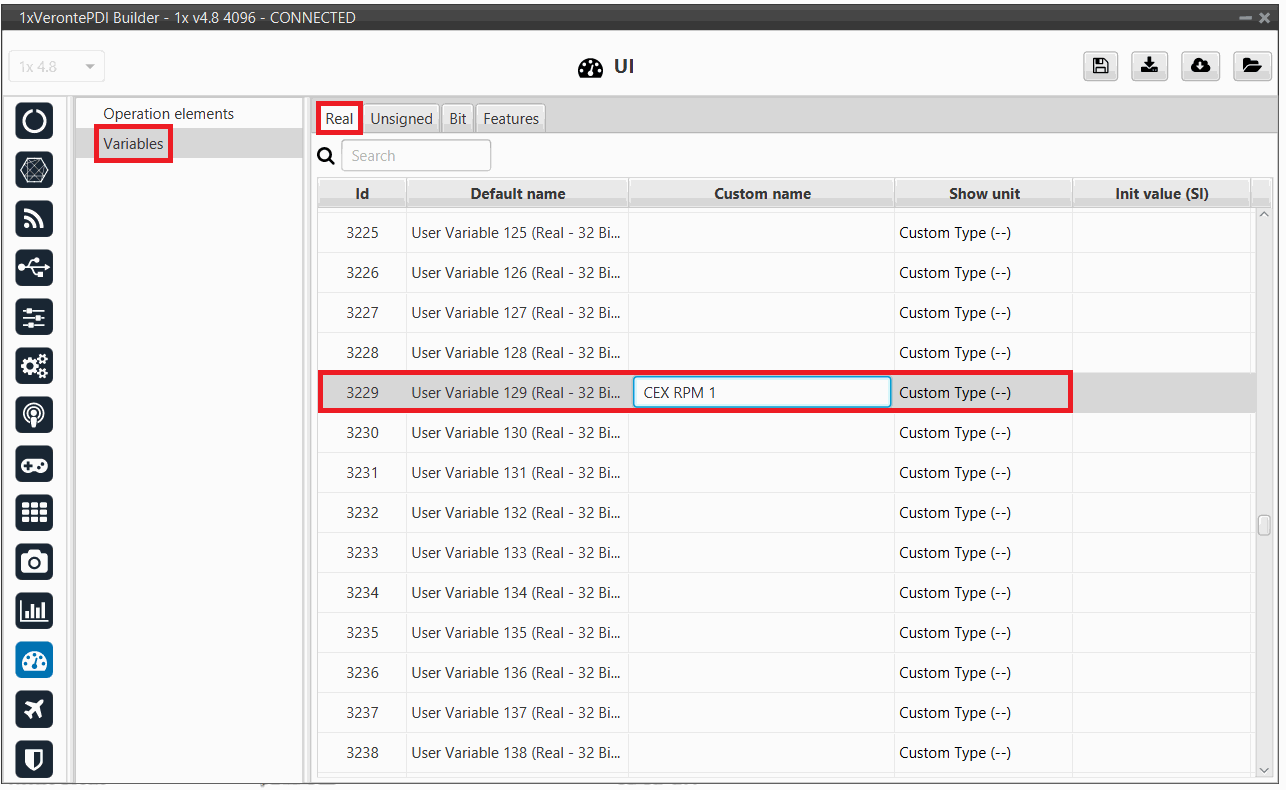The height and width of the screenshot is (790, 1286).
Task: Open the USB connections sidebar icon
Action: (34, 268)
